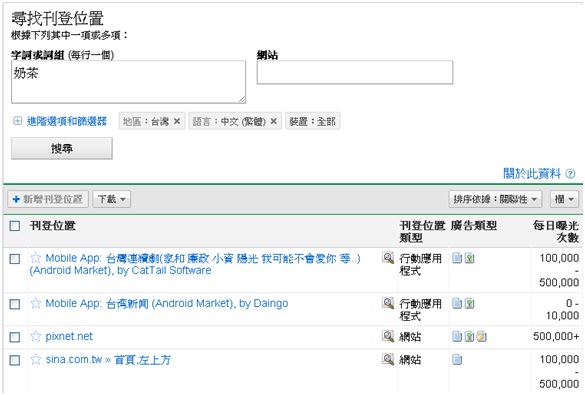Open magnifier preview for Daingo app row
The width and height of the screenshot is (585, 395).
click(x=388, y=303)
